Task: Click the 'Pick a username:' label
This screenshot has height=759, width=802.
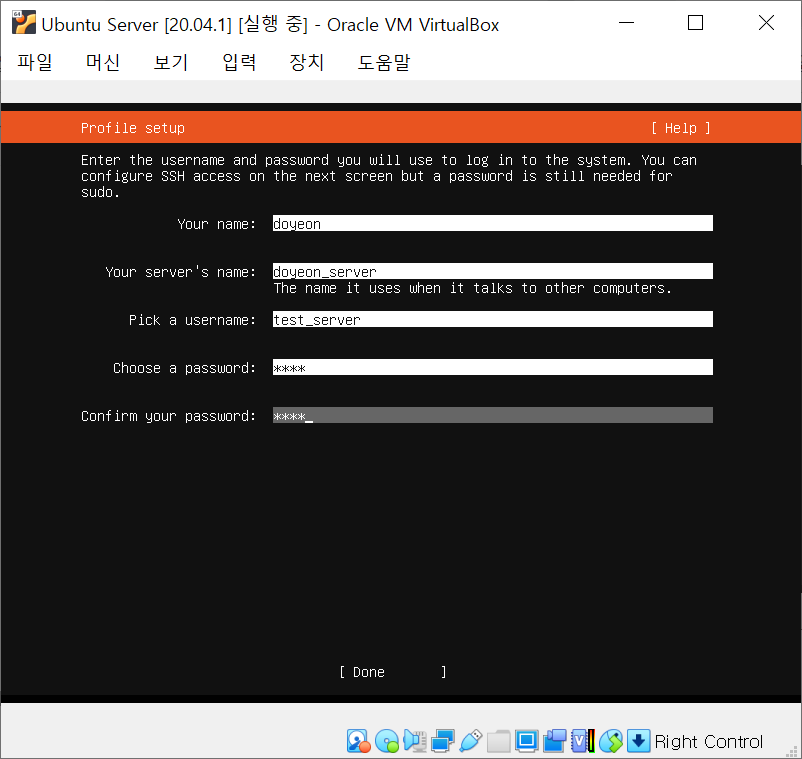Action: coord(192,320)
